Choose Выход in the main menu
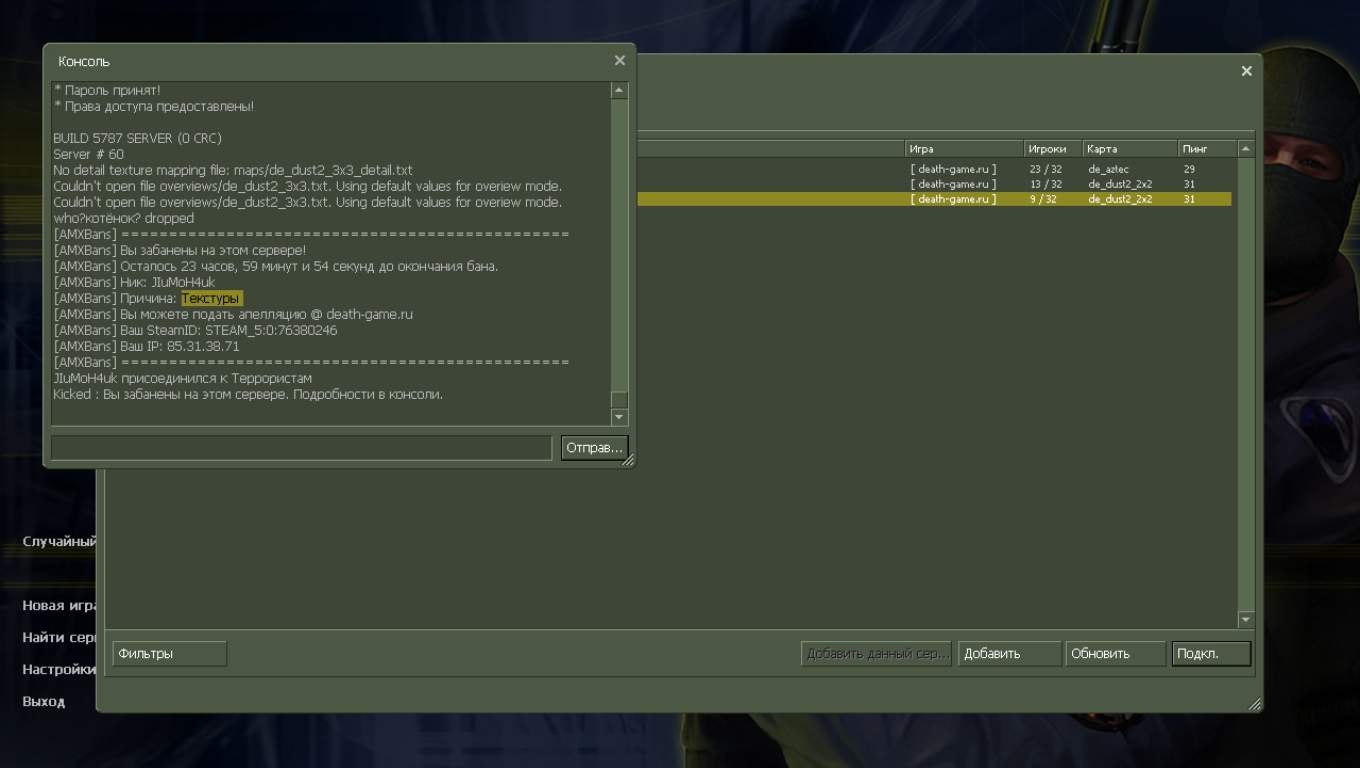The height and width of the screenshot is (768, 1360). tap(44, 702)
